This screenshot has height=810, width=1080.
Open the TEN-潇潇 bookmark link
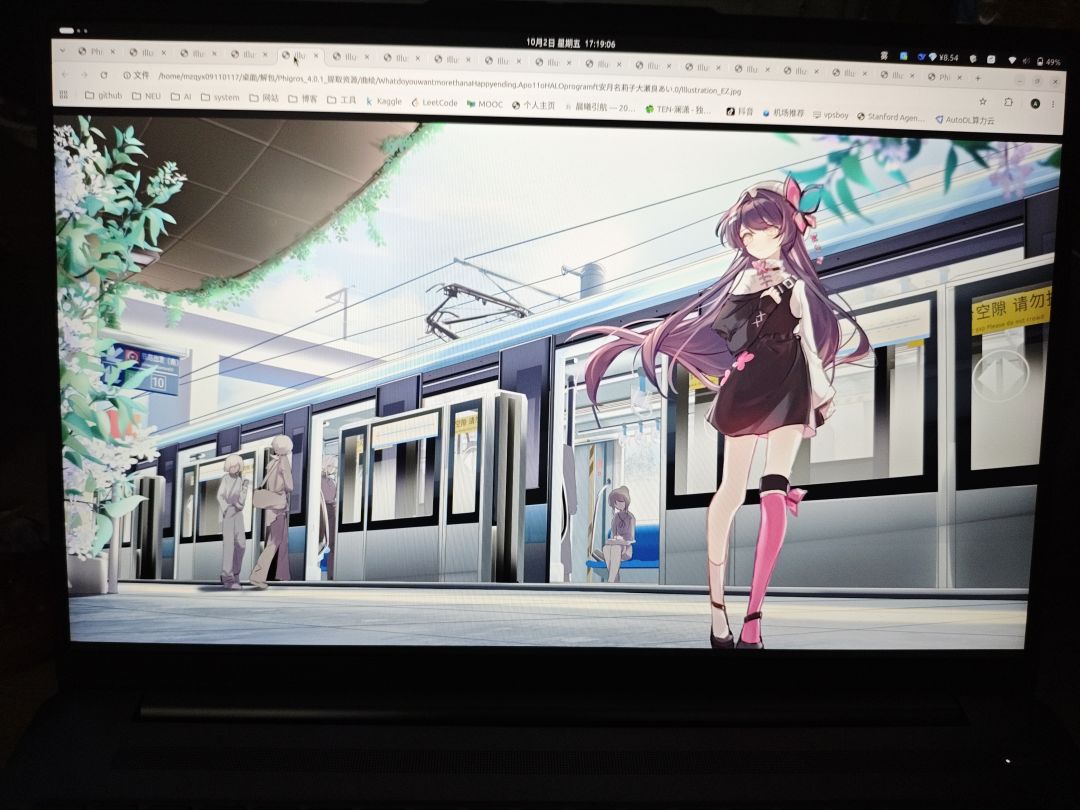(x=678, y=110)
